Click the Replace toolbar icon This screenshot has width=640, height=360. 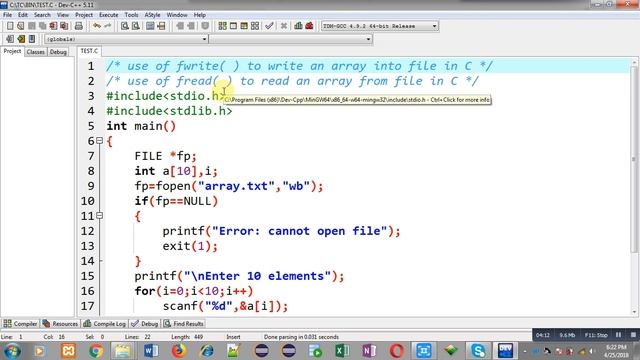point(136,26)
